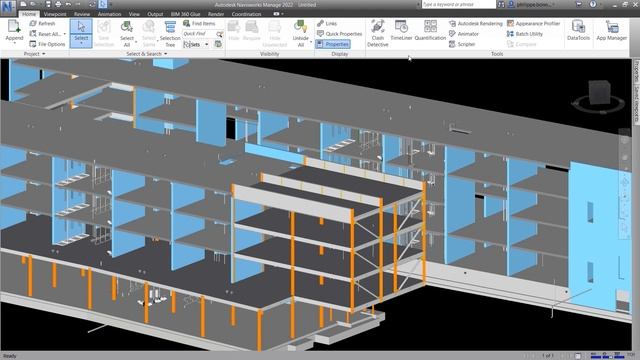Click the Select Same icon
Screen dimensions: 640x360
tap(149, 27)
